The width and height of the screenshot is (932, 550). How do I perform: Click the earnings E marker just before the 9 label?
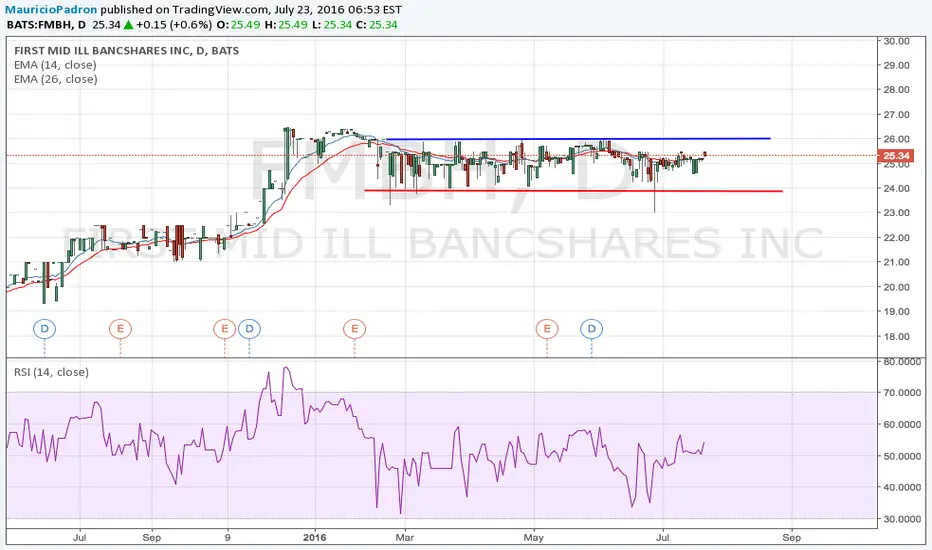225,329
